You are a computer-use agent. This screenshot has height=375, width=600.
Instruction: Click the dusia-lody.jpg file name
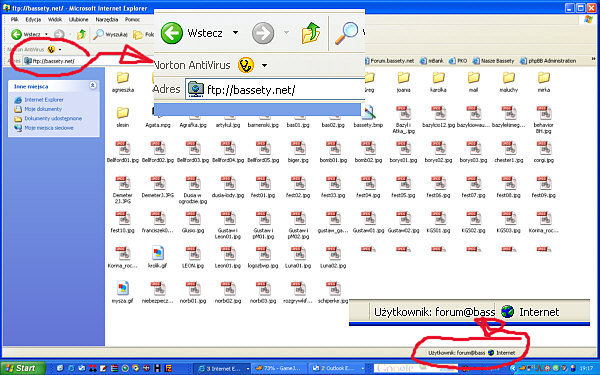click(x=228, y=195)
